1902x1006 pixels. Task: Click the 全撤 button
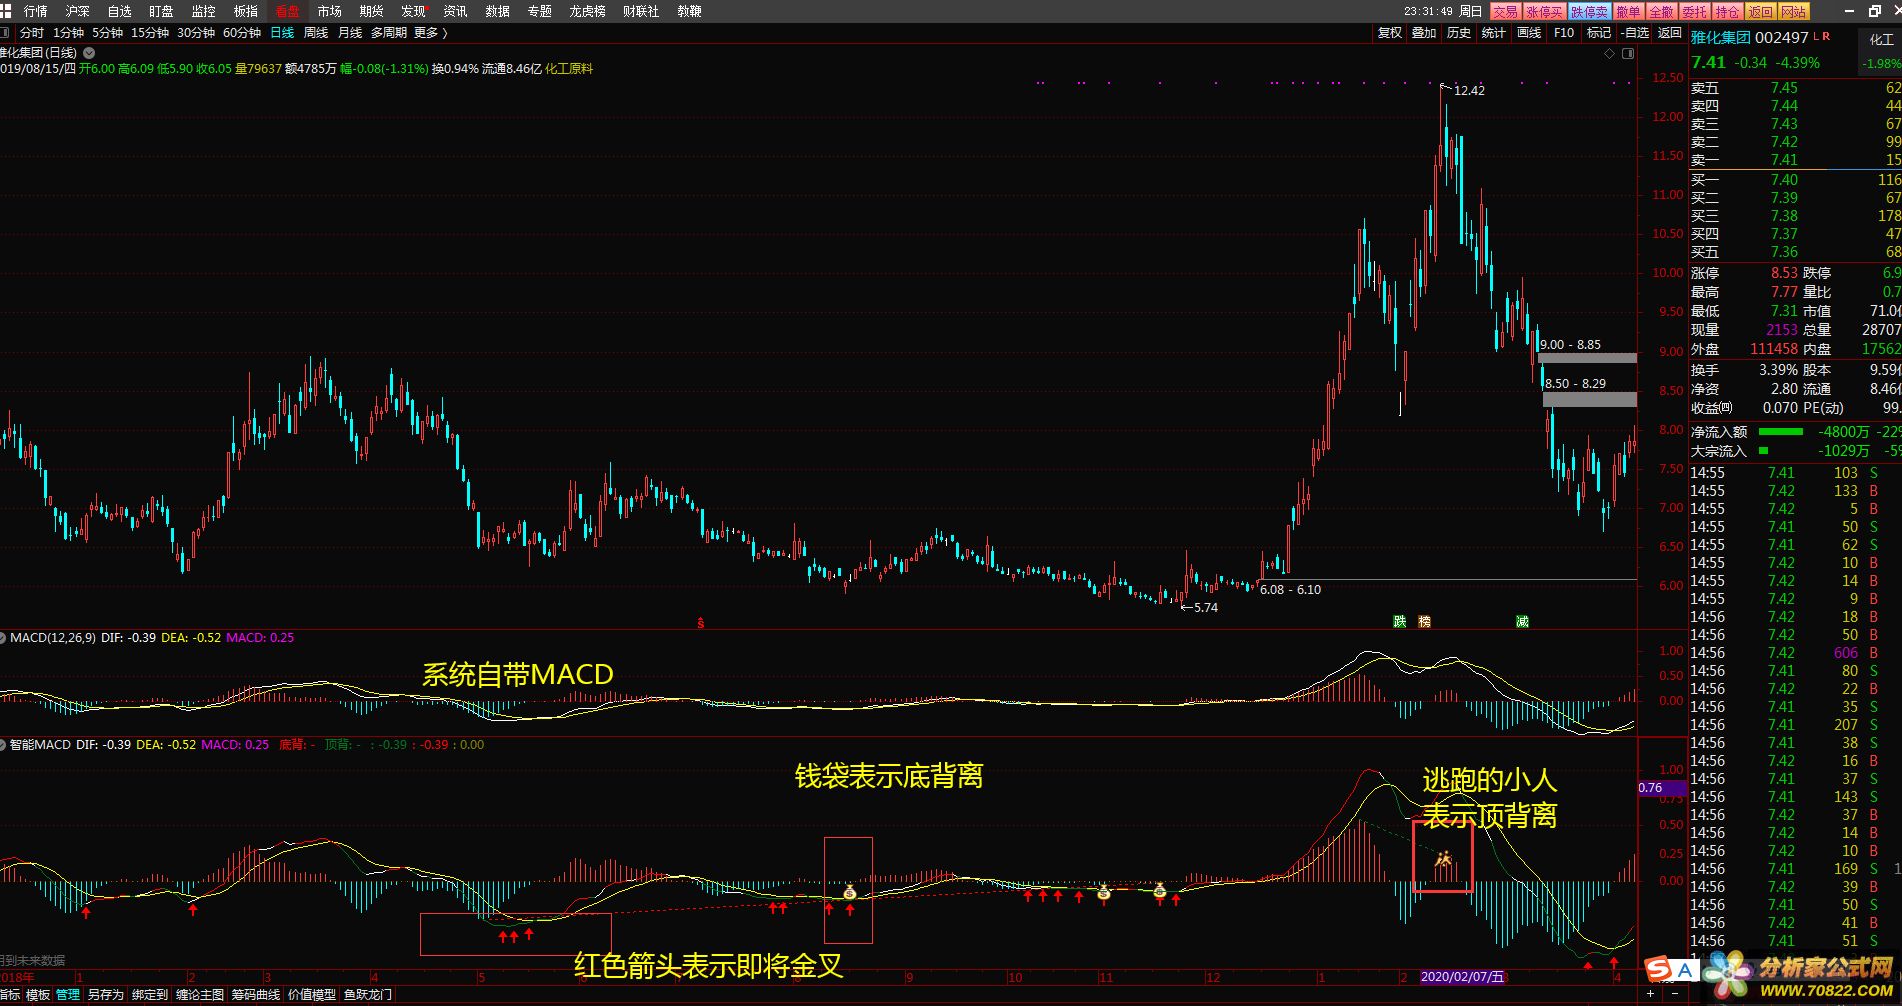(1661, 11)
